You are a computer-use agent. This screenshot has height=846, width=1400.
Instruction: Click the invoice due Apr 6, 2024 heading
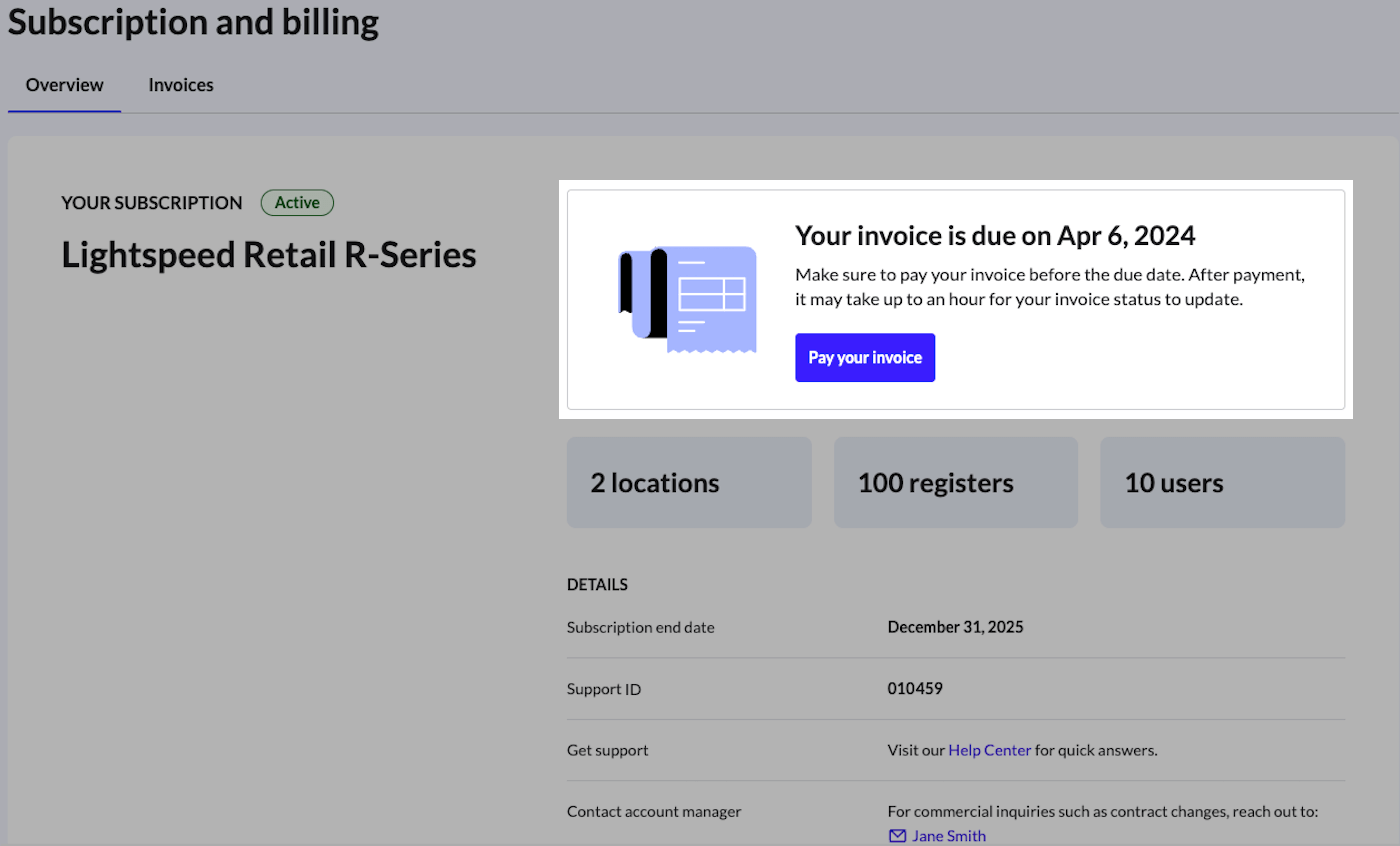coord(995,236)
